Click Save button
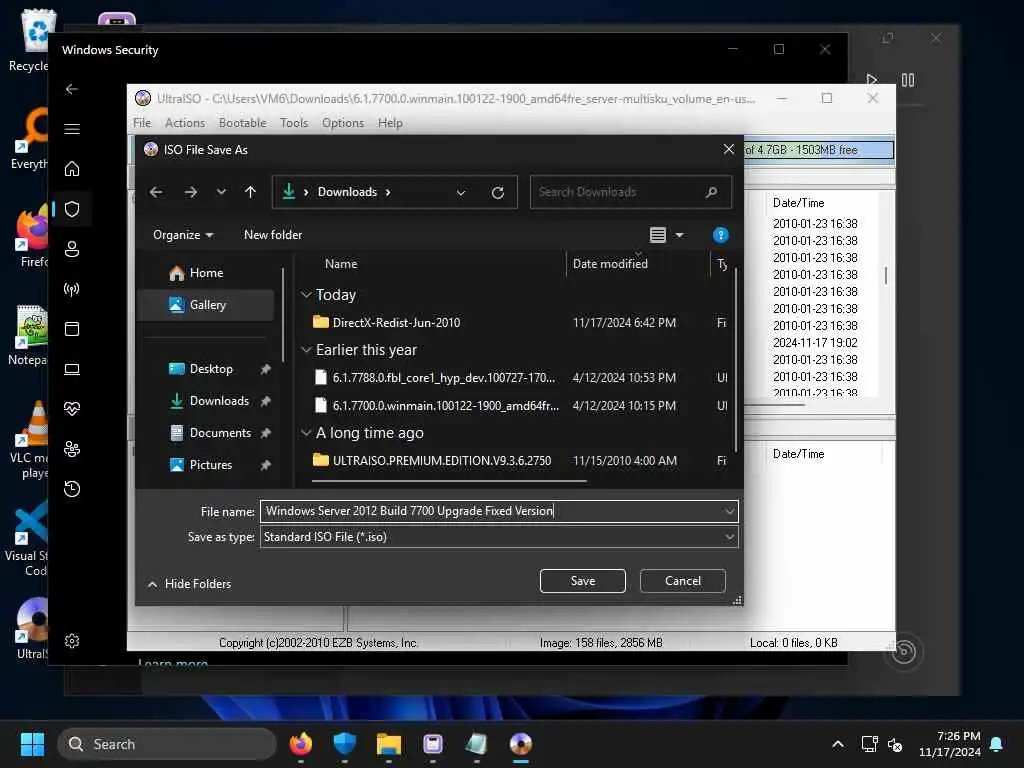 tap(583, 581)
